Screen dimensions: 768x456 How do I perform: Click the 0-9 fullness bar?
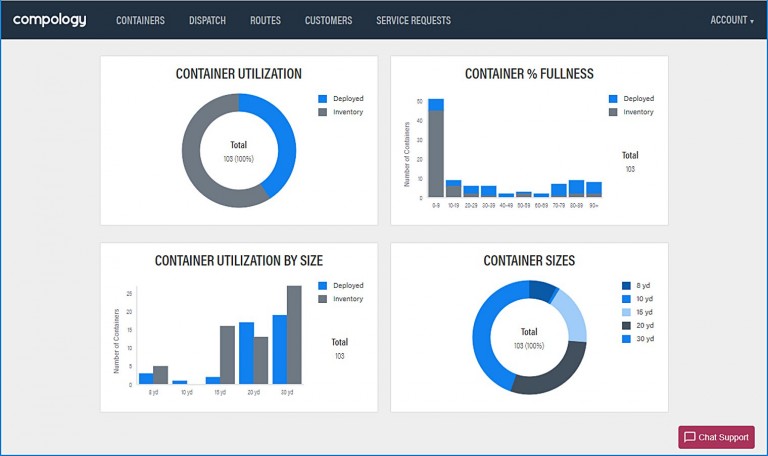pos(436,150)
